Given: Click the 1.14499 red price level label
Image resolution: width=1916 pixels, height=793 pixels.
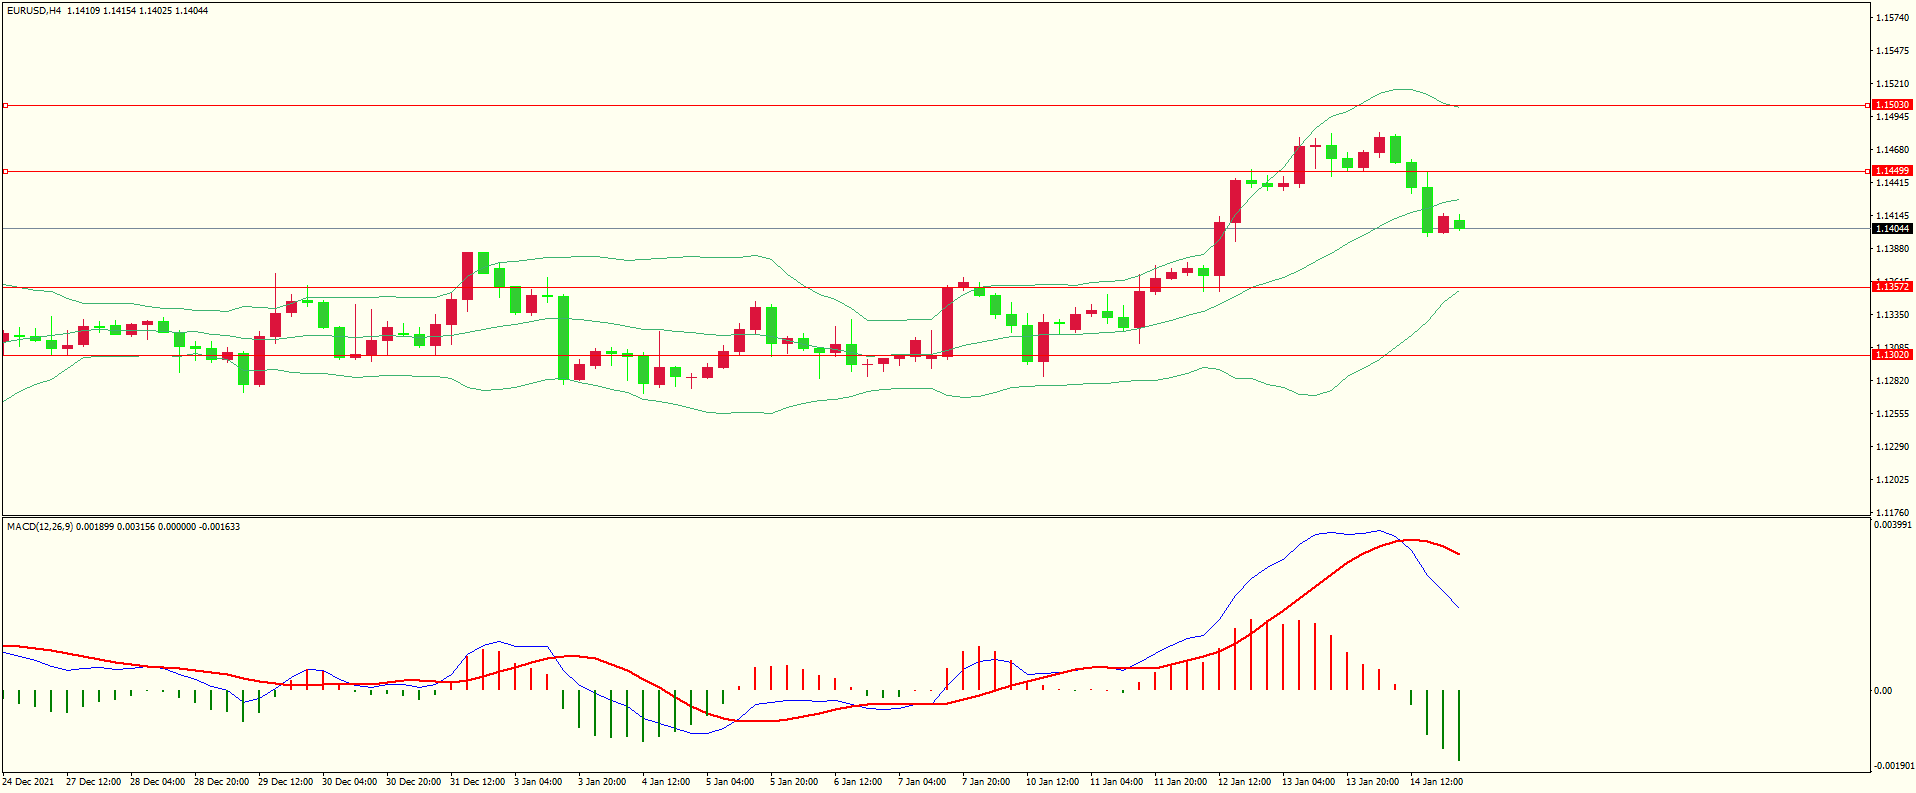Looking at the screenshot, I should coord(1891,171).
